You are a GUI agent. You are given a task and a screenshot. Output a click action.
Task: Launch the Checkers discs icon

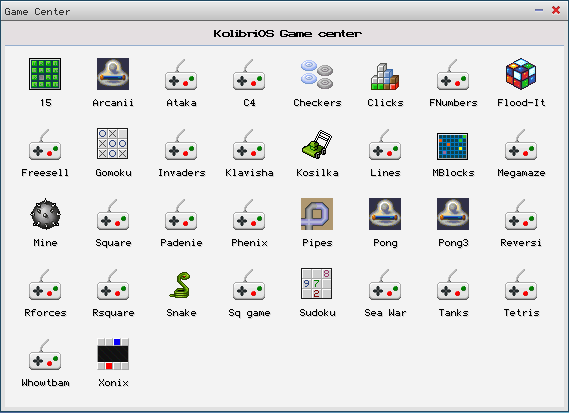point(317,74)
